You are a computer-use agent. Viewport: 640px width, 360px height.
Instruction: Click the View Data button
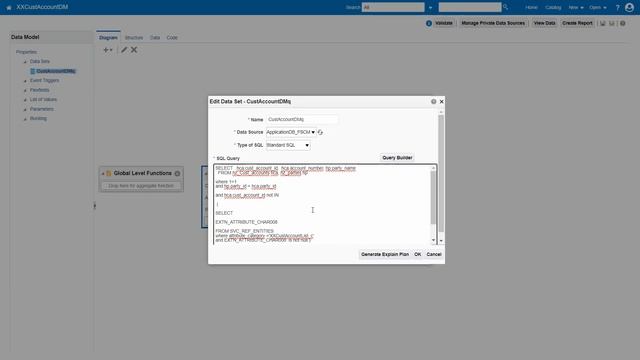tap(544, 23)
